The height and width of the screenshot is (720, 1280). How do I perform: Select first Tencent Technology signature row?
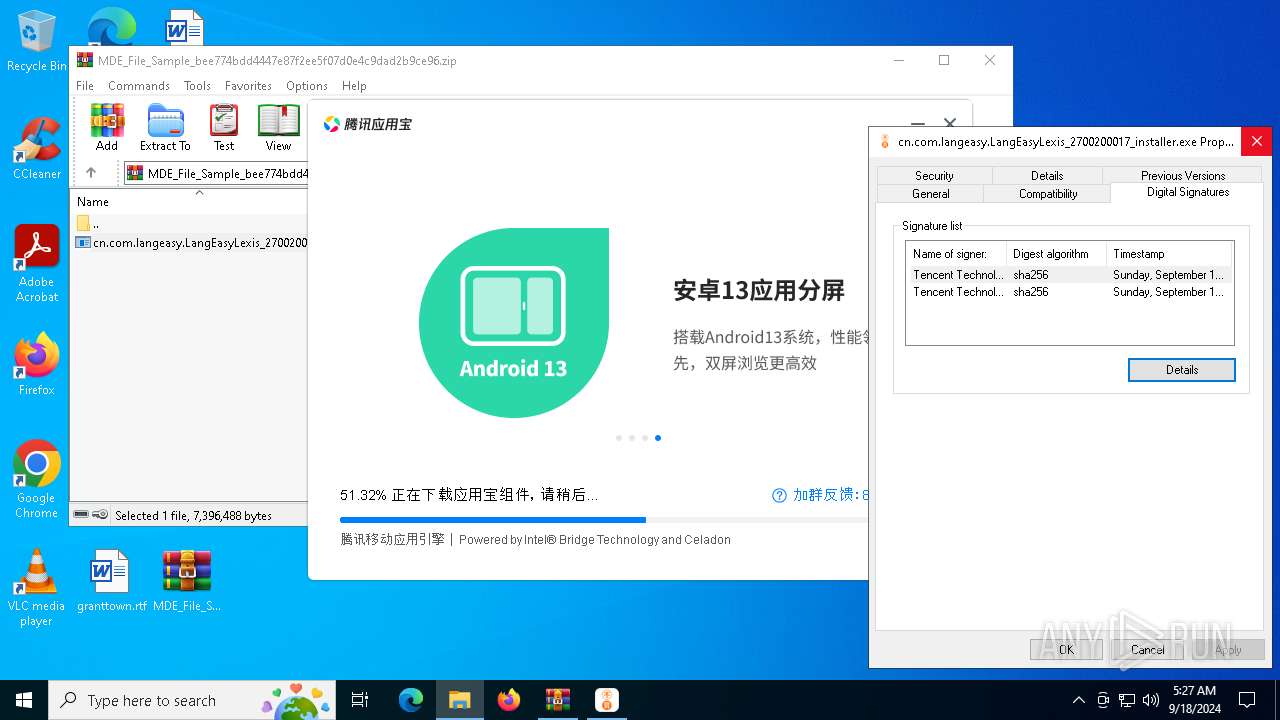pos(1069,274)
